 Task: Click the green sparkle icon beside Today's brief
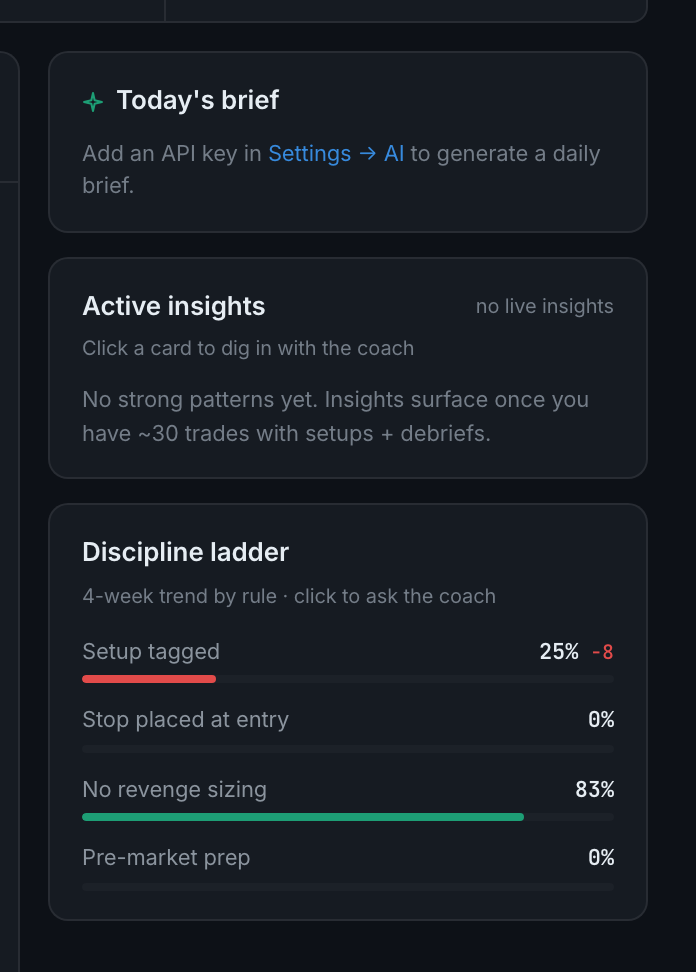pos(93,102)
